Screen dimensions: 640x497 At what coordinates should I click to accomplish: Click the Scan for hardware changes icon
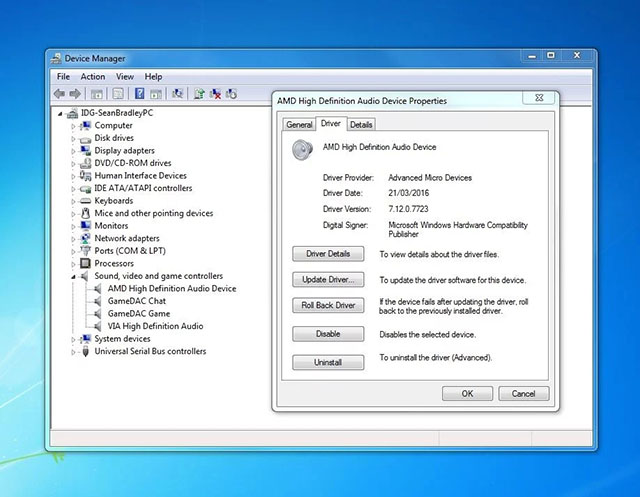[177, 94]
